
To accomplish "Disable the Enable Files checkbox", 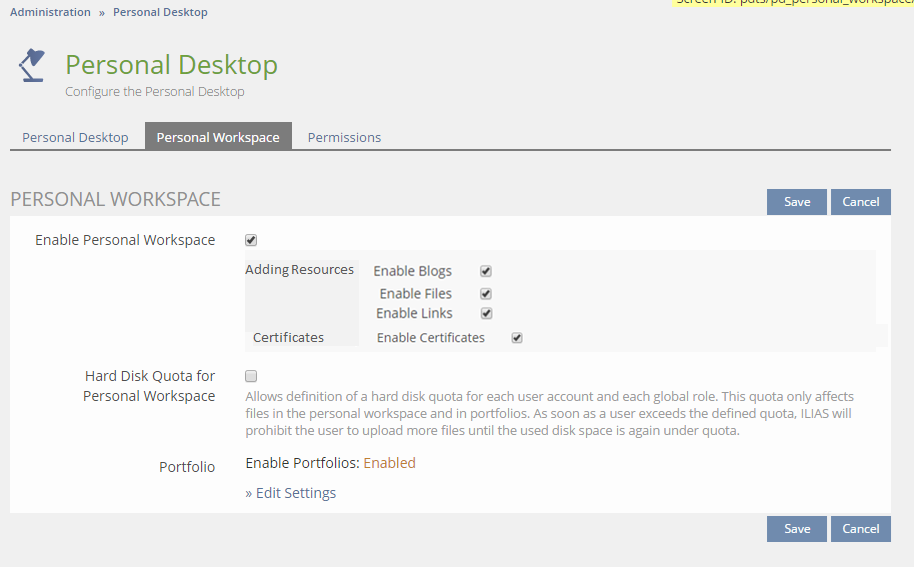I will 486,294.
